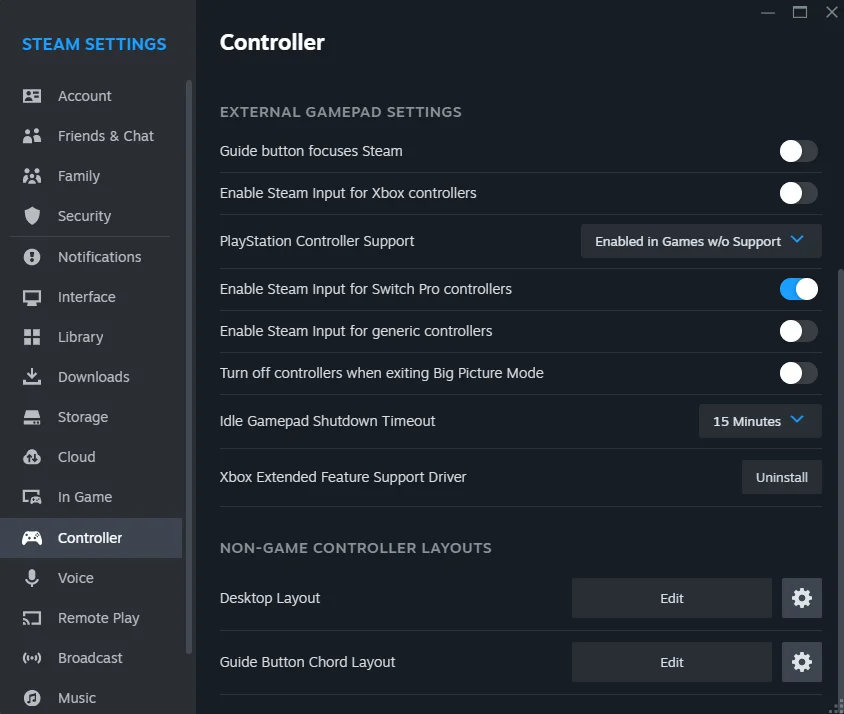
Task: Go to Storage settings
Action: coord(91,417)
